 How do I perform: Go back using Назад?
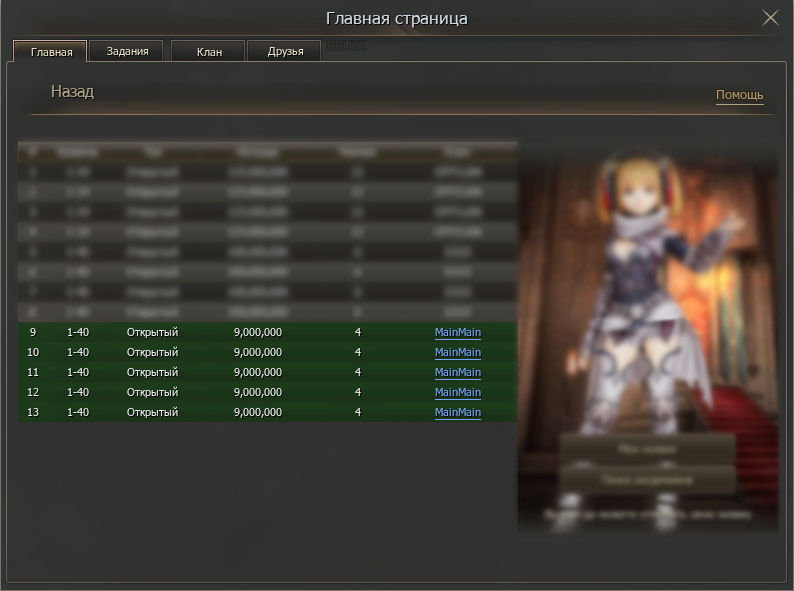(72, 92)
